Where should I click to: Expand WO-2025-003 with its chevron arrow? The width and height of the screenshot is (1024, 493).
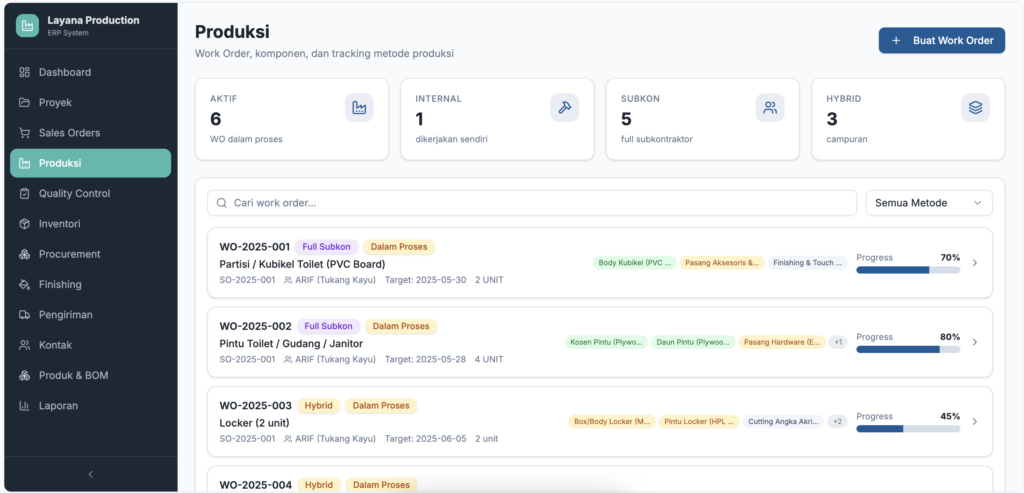(x=974, y=421)
